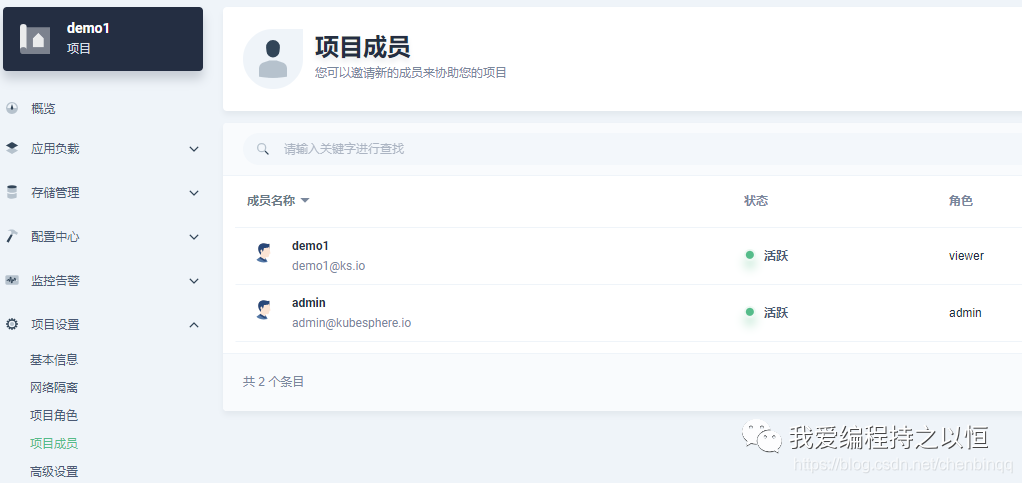Click the viewer role cell
Viewport: 1022px width, 483px height.
pyautogui.click(x=967, y=256)
